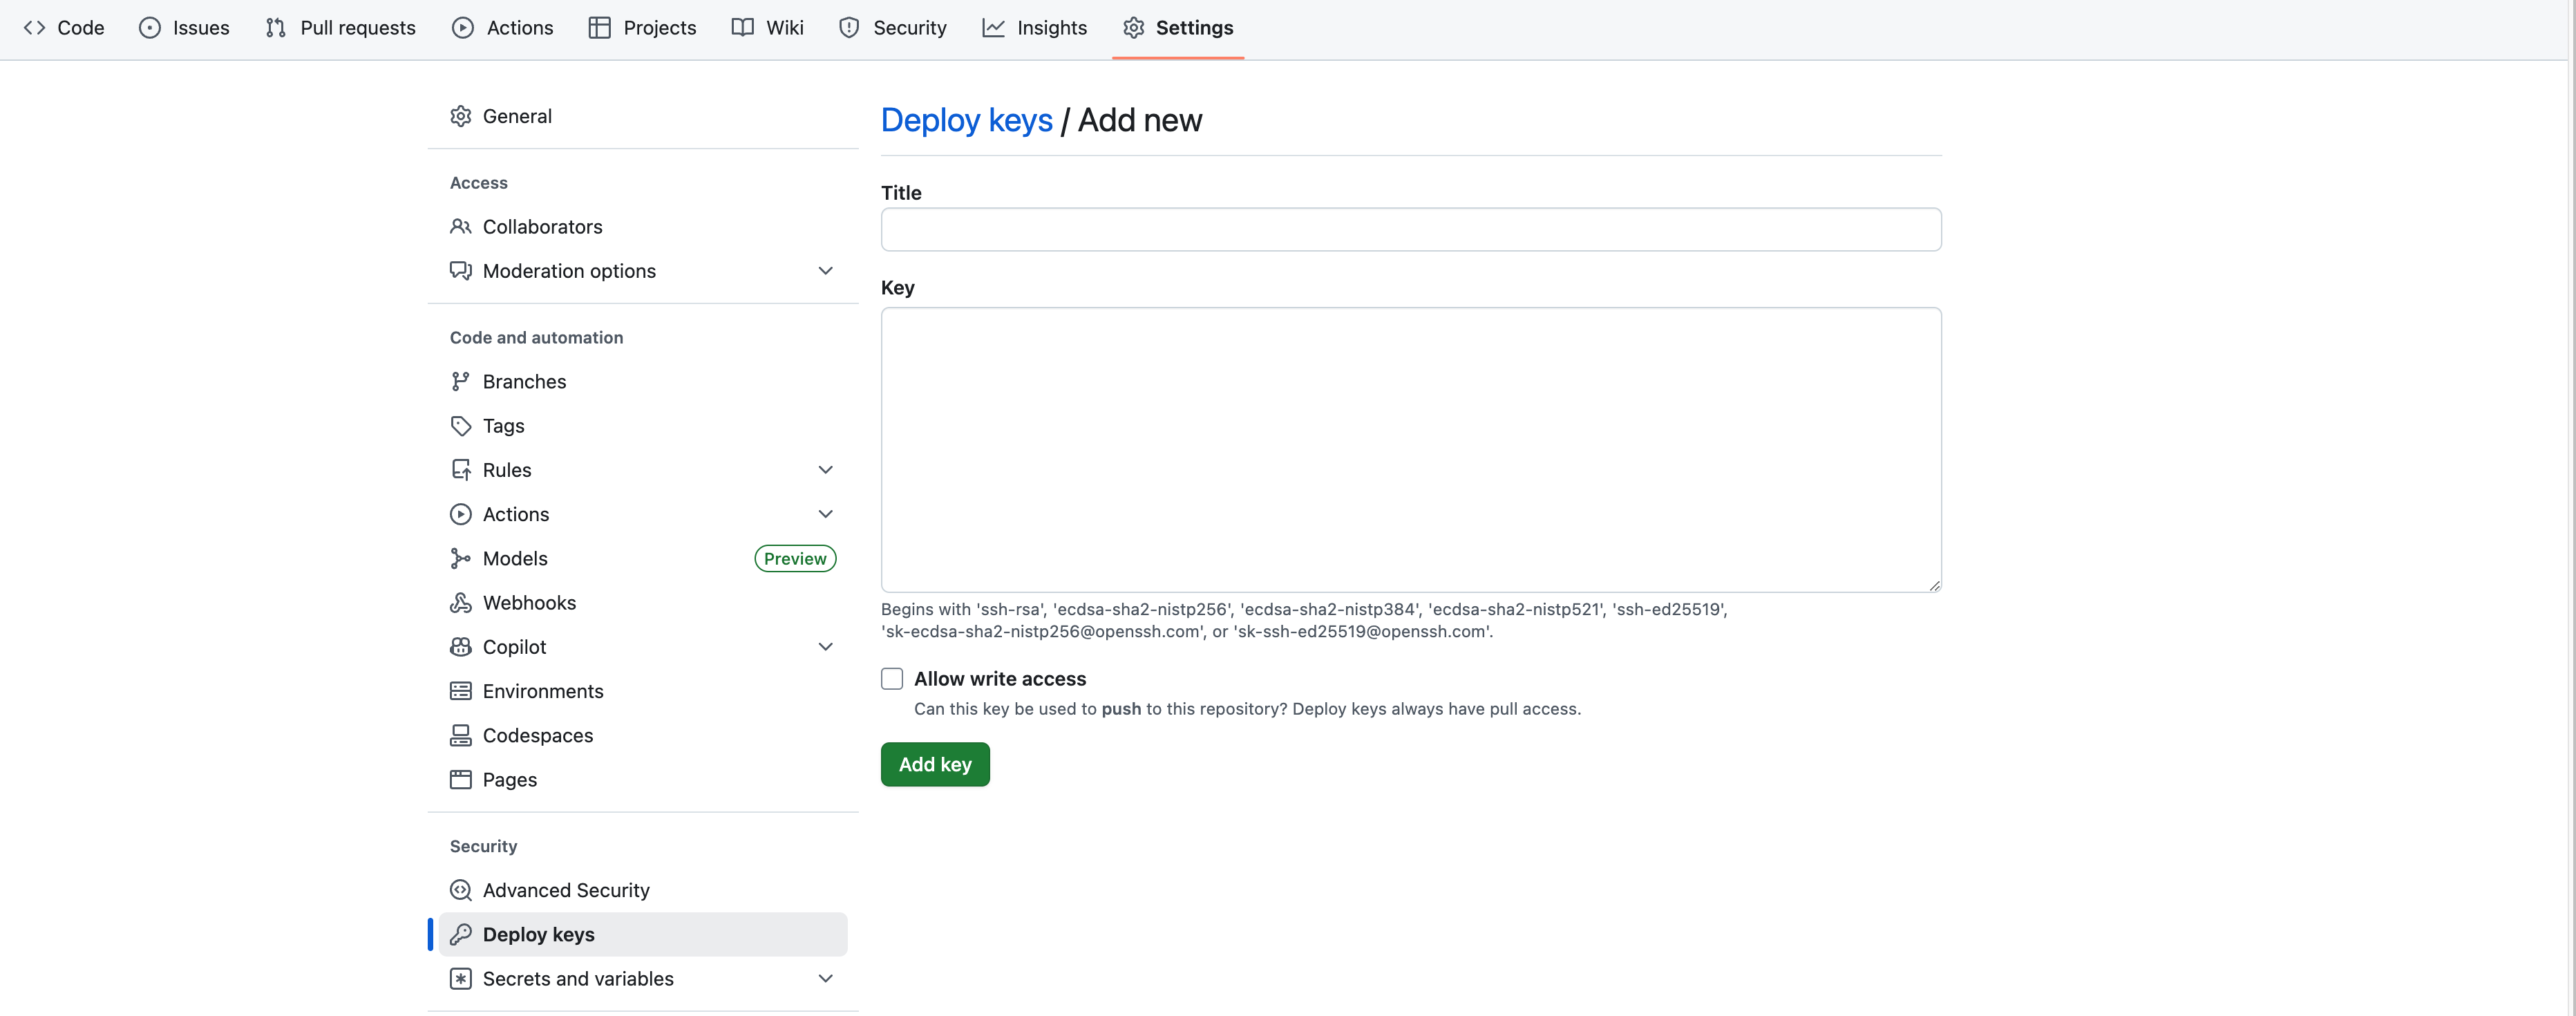The height and width of the screenshot is (1016, 2576).
Task: Click the Copilot icon in sidebar
Action: pos(460,647)
